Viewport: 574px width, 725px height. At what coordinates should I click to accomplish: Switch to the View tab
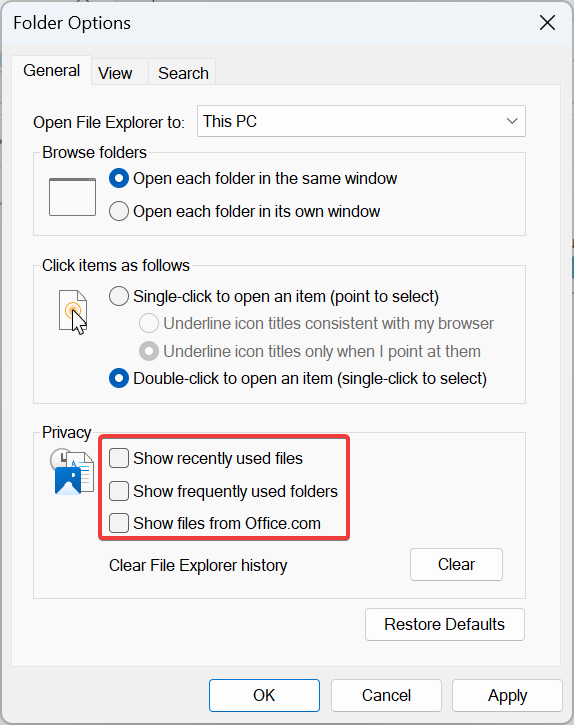pyautogui.click(x=115, y=73)
